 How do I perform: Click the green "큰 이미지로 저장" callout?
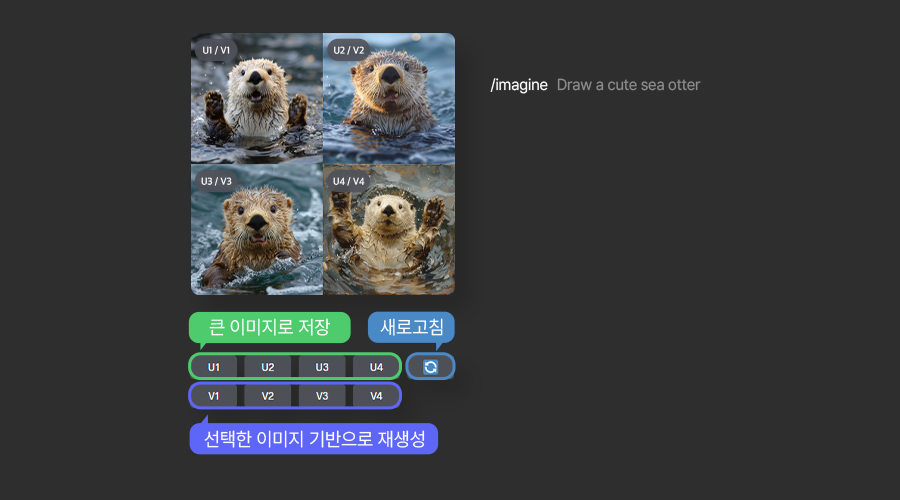269,327
